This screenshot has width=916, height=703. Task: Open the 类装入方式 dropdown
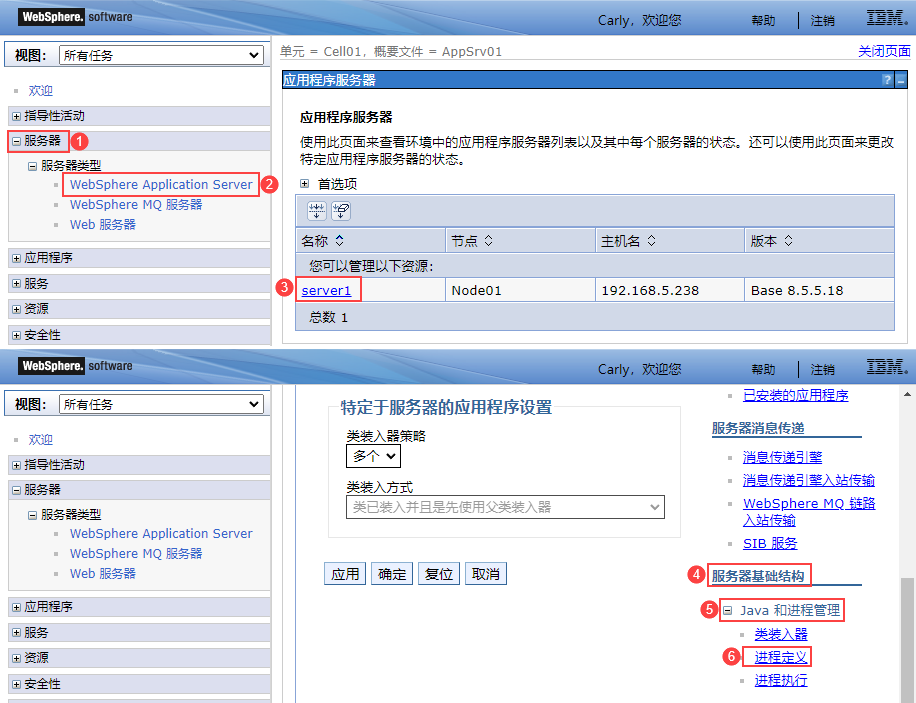point(505,507)
